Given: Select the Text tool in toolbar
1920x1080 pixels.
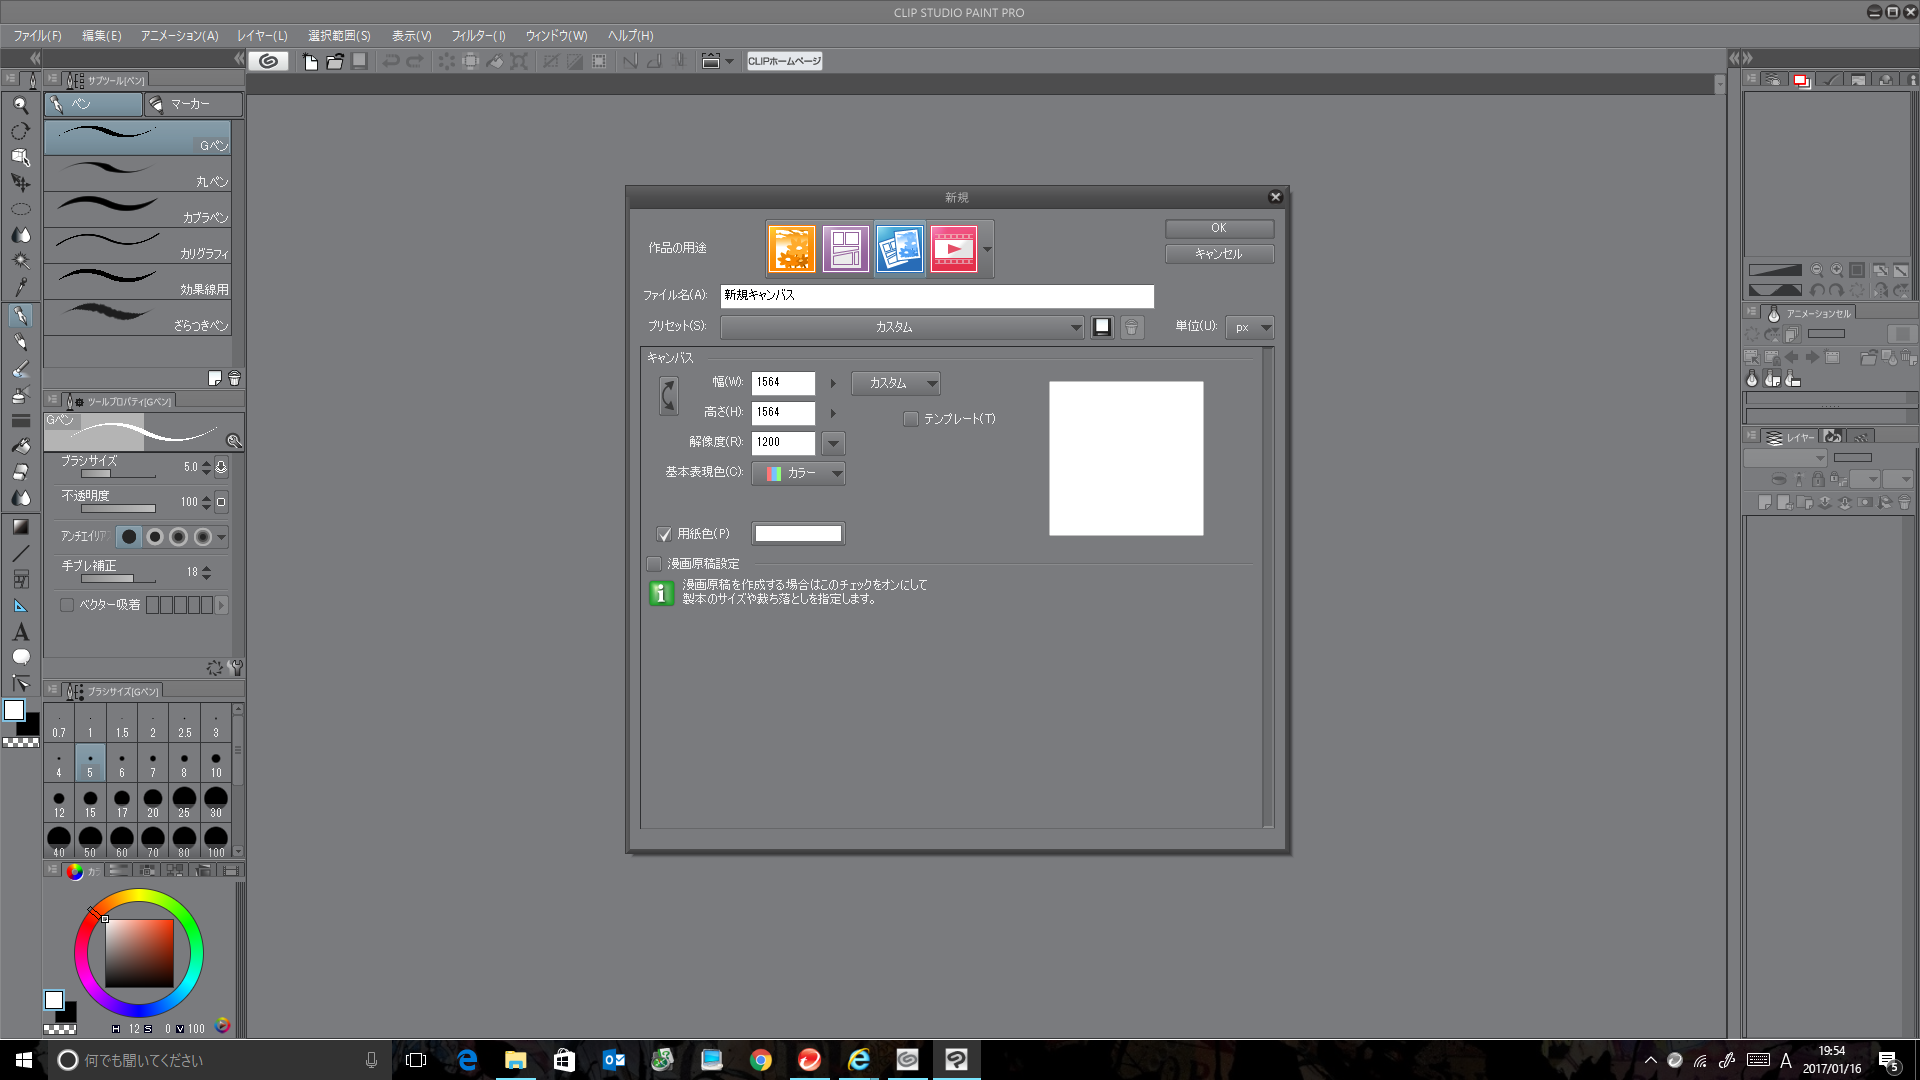Looking at the screenshot, I should (21, 632).
